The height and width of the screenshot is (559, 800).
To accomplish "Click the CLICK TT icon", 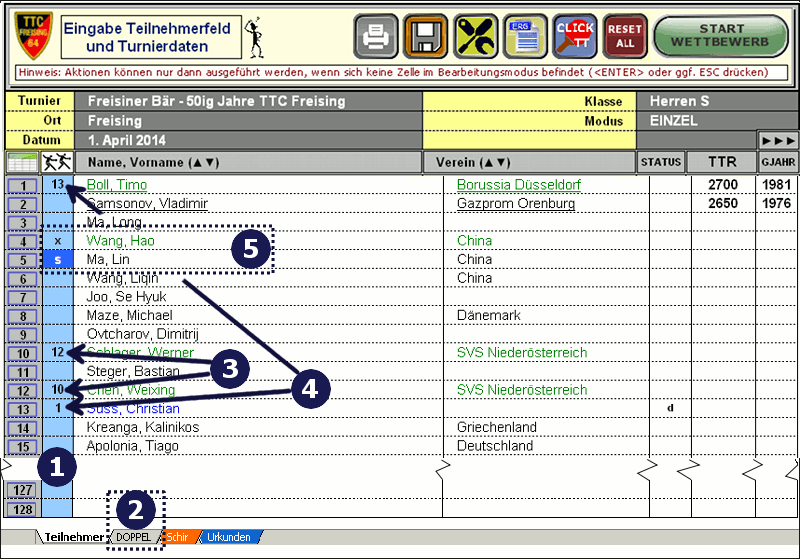I will click(575, 38).
